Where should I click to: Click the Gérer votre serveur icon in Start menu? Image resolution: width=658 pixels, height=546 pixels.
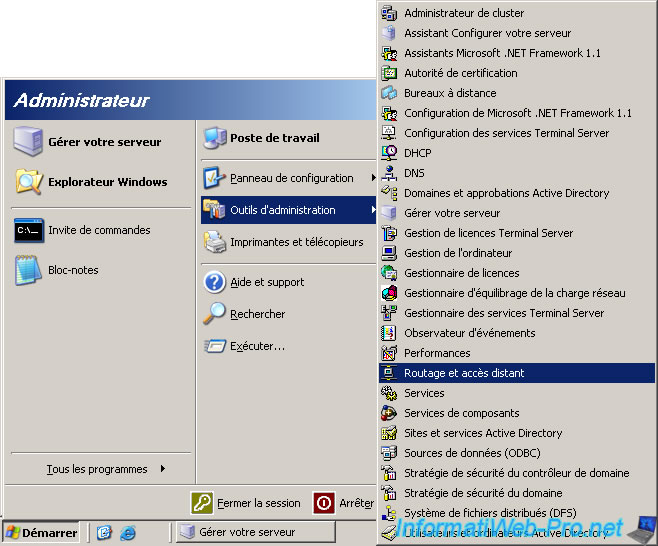[x=28, y=142]
